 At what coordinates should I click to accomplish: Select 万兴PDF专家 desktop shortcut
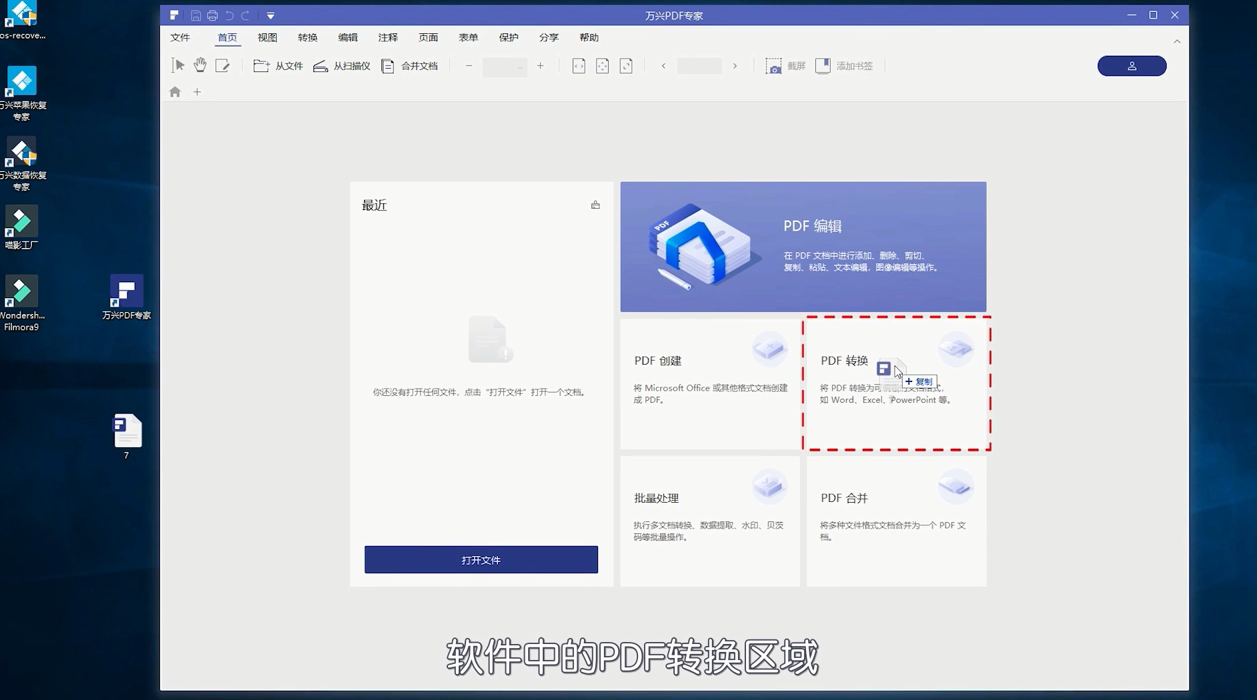tap(126, 298)
